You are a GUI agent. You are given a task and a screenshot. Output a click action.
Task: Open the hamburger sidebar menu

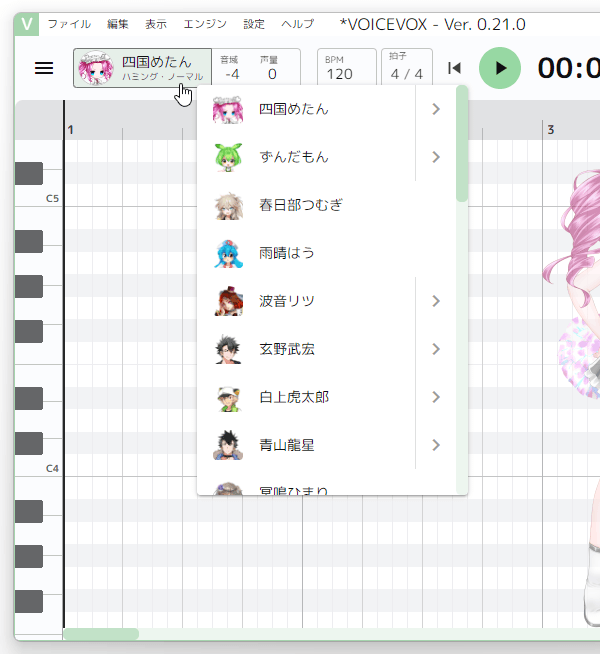[44, 68]
